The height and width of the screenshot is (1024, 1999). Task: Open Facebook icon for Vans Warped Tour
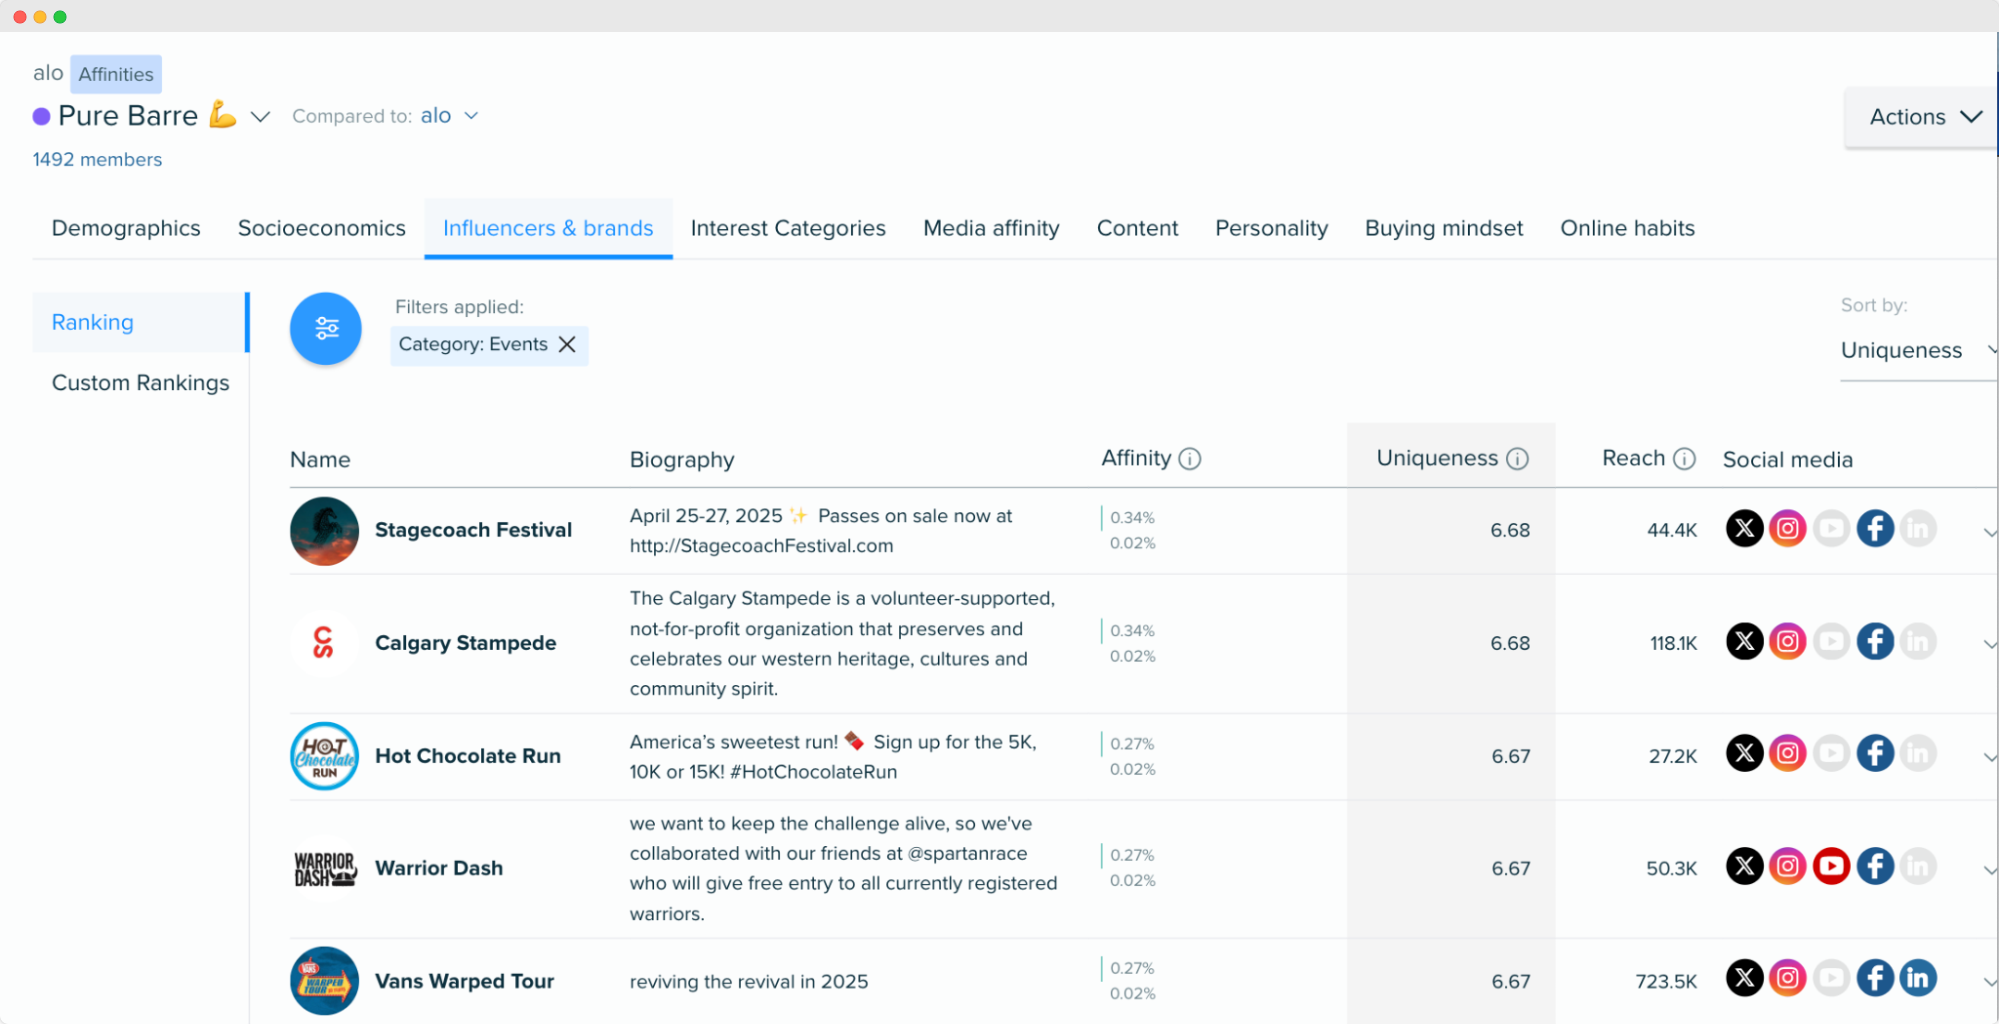(1875, 978)
